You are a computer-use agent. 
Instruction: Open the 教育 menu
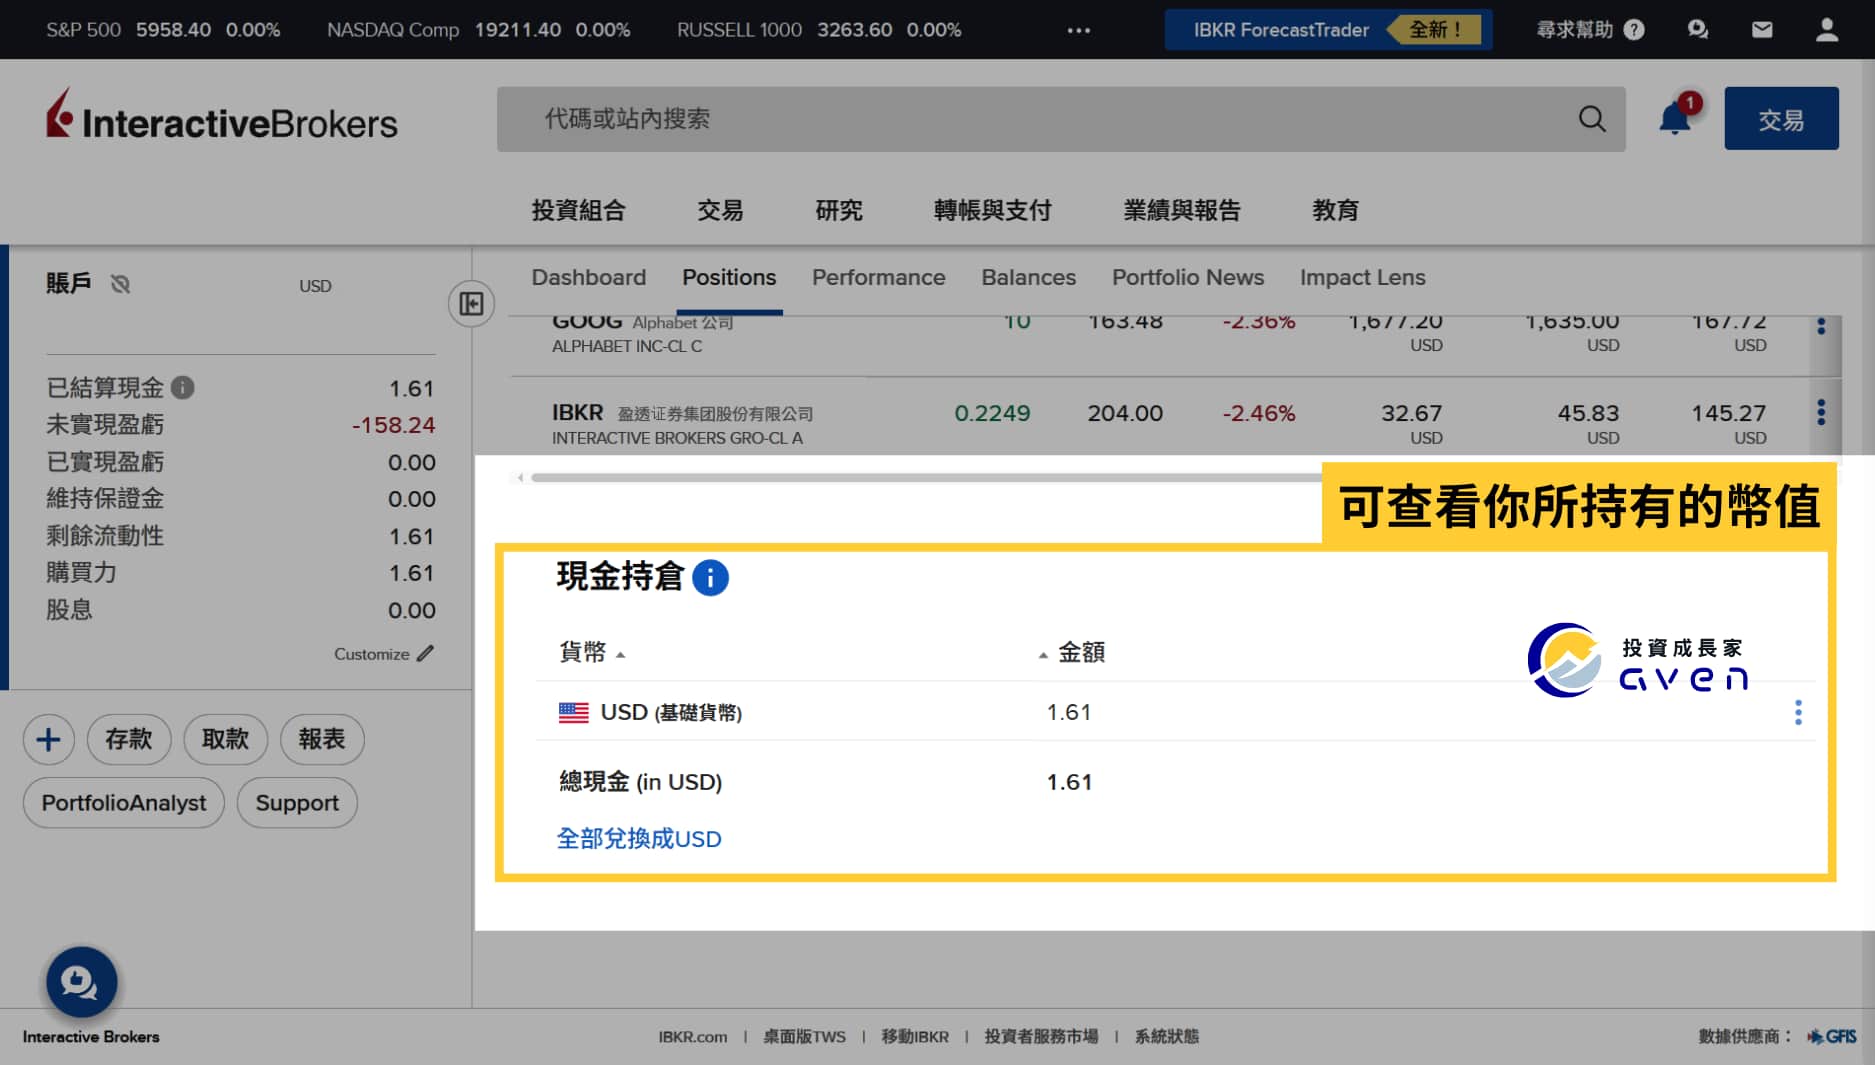point(1335,210)
